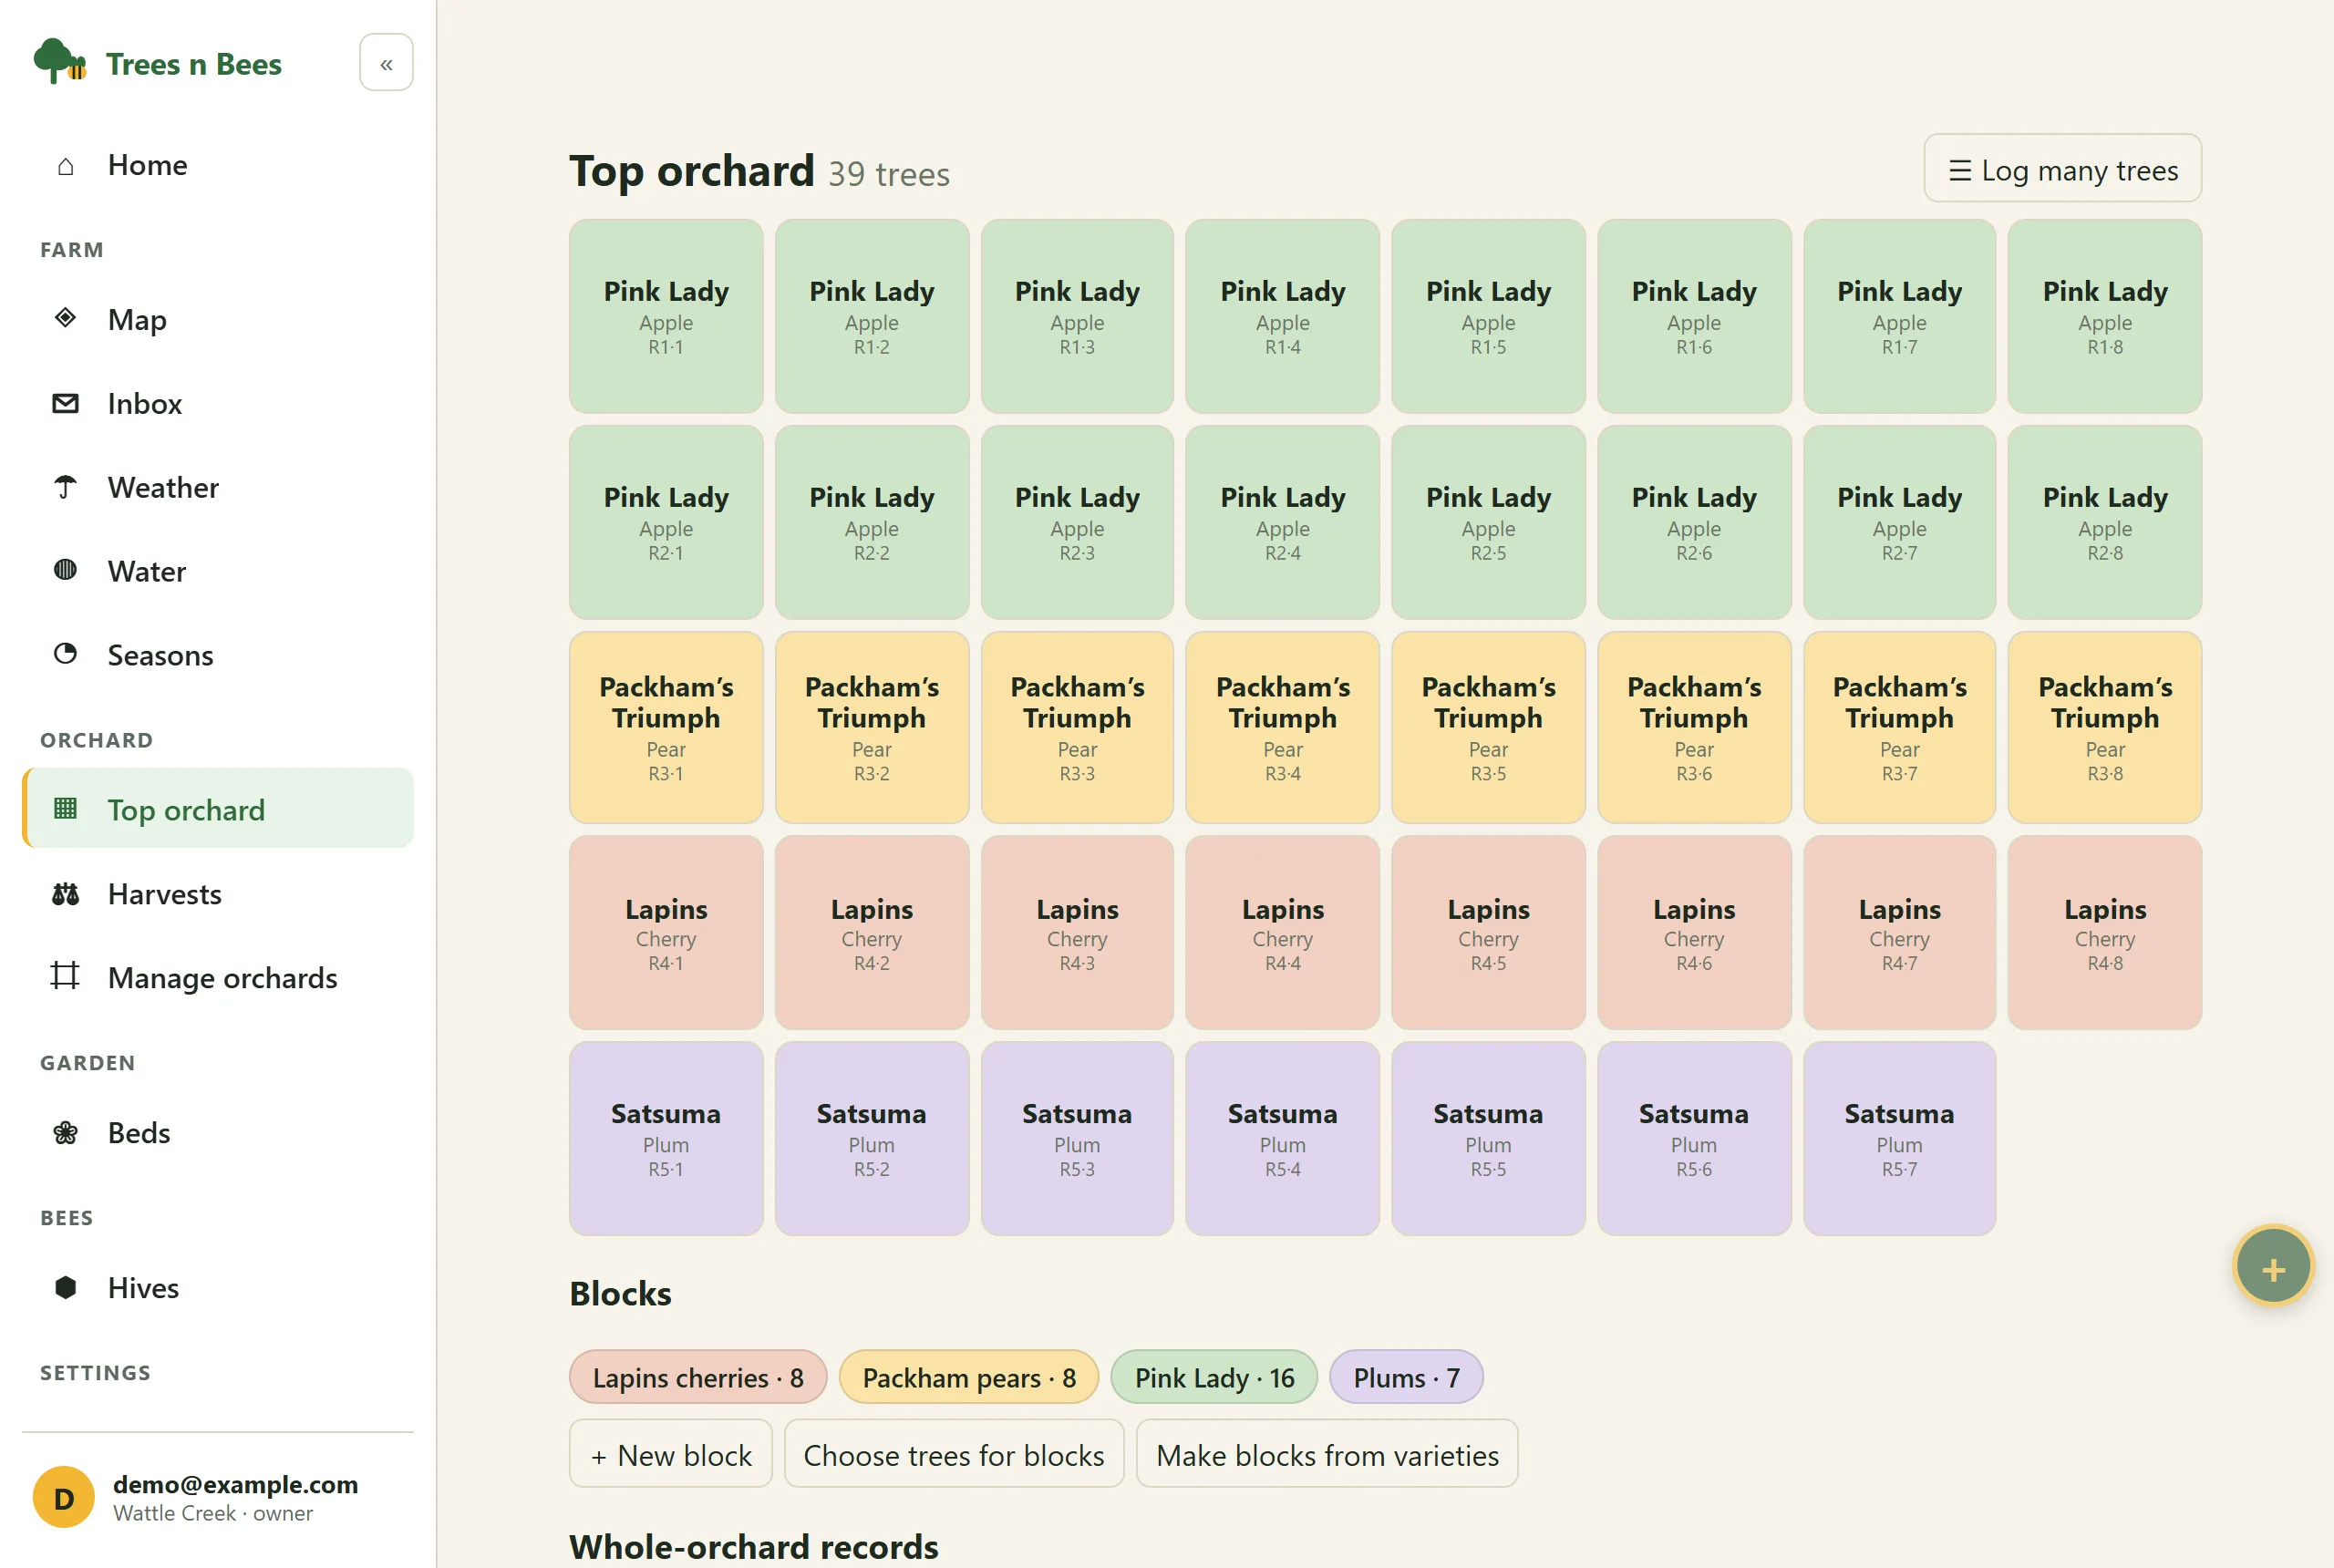2334x1568 pixels.
Task: Click the Map diamond icon
Action: (65, 319)
